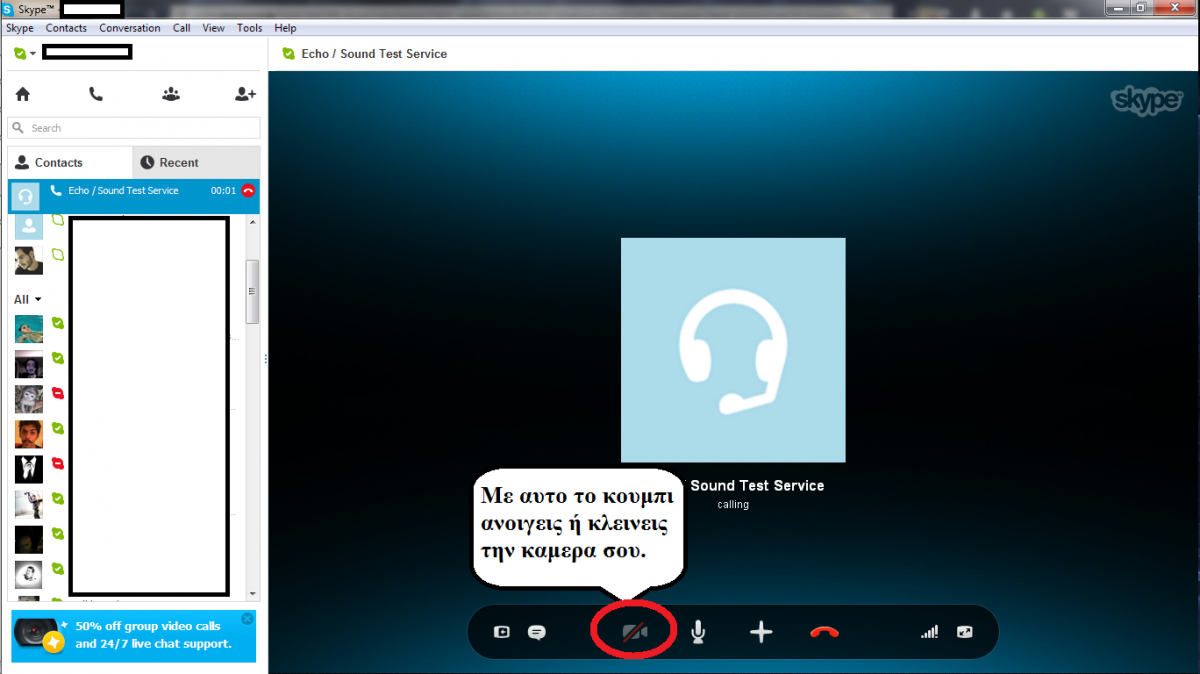Toggle the webcam video button
The height and width of the screenshot is (674, 1200).
click(x=634, y=632)
